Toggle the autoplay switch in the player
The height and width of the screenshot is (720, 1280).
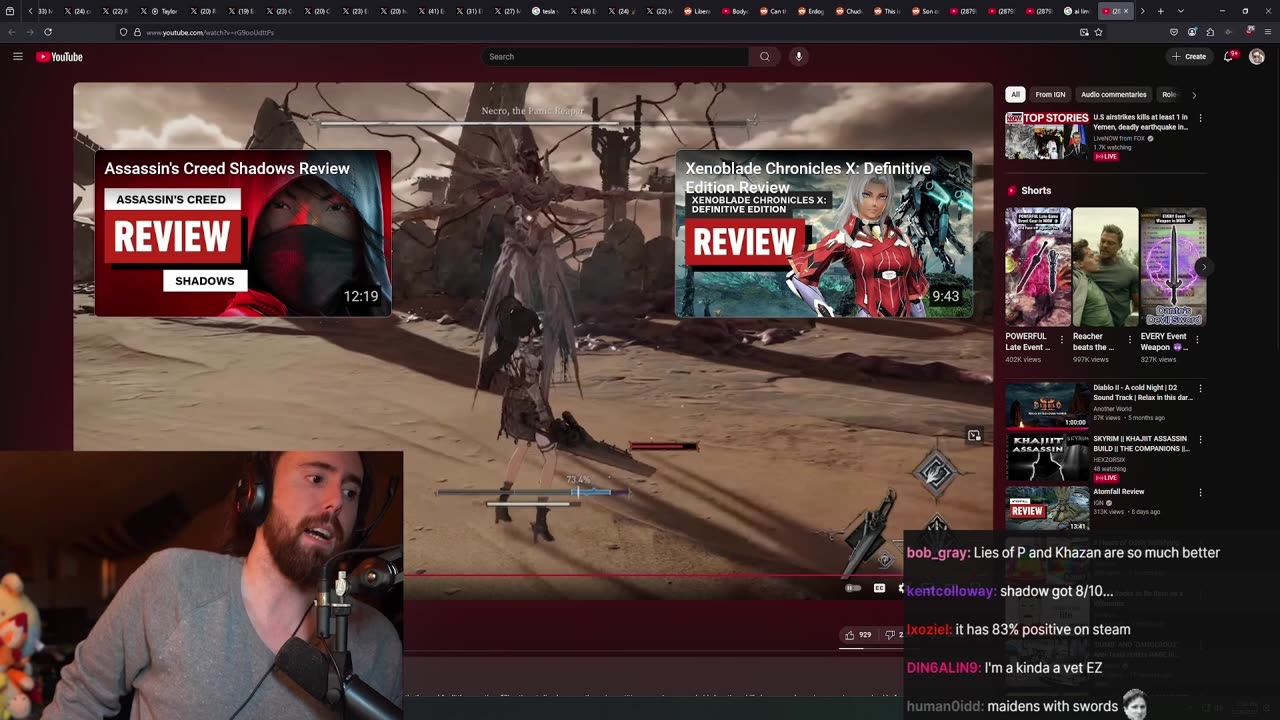pos(853,588)
